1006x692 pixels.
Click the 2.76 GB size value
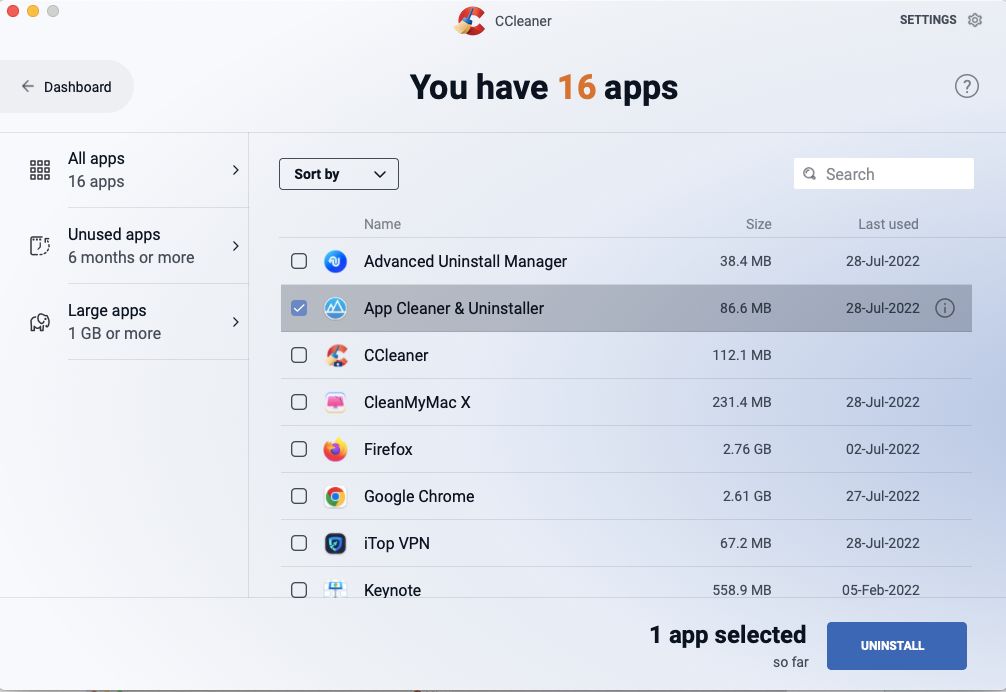coord(747,449)
